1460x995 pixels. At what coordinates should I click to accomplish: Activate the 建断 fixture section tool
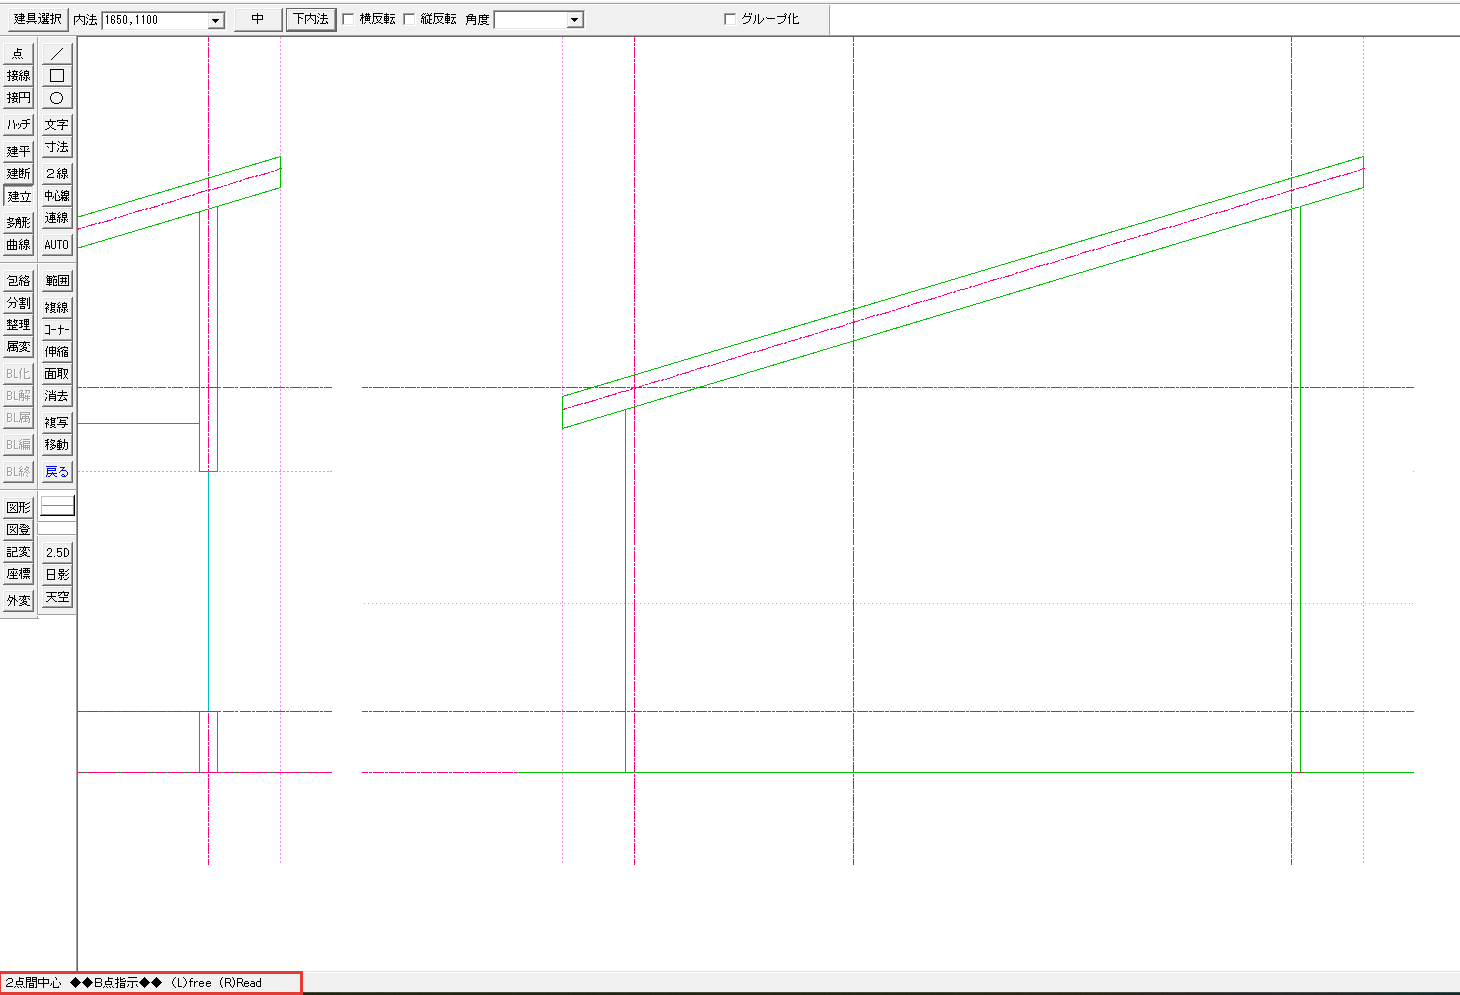coord(19,174)
